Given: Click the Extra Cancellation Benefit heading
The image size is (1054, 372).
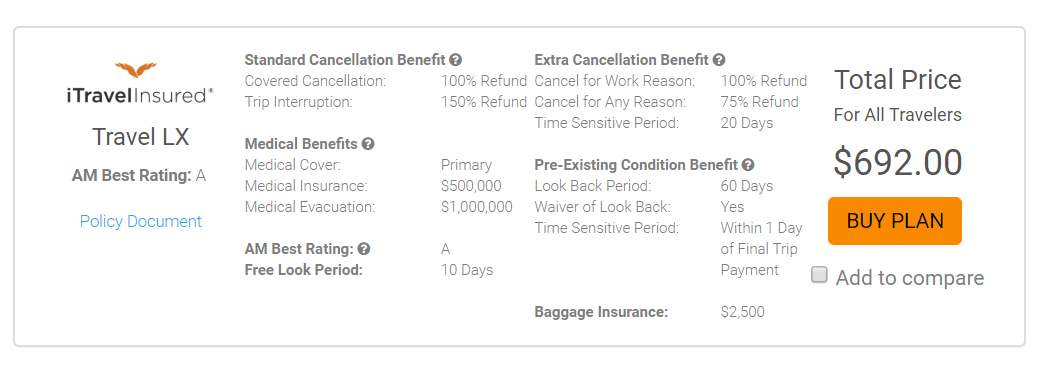Looking at the screenshot, I should click(x=622, y=60).
